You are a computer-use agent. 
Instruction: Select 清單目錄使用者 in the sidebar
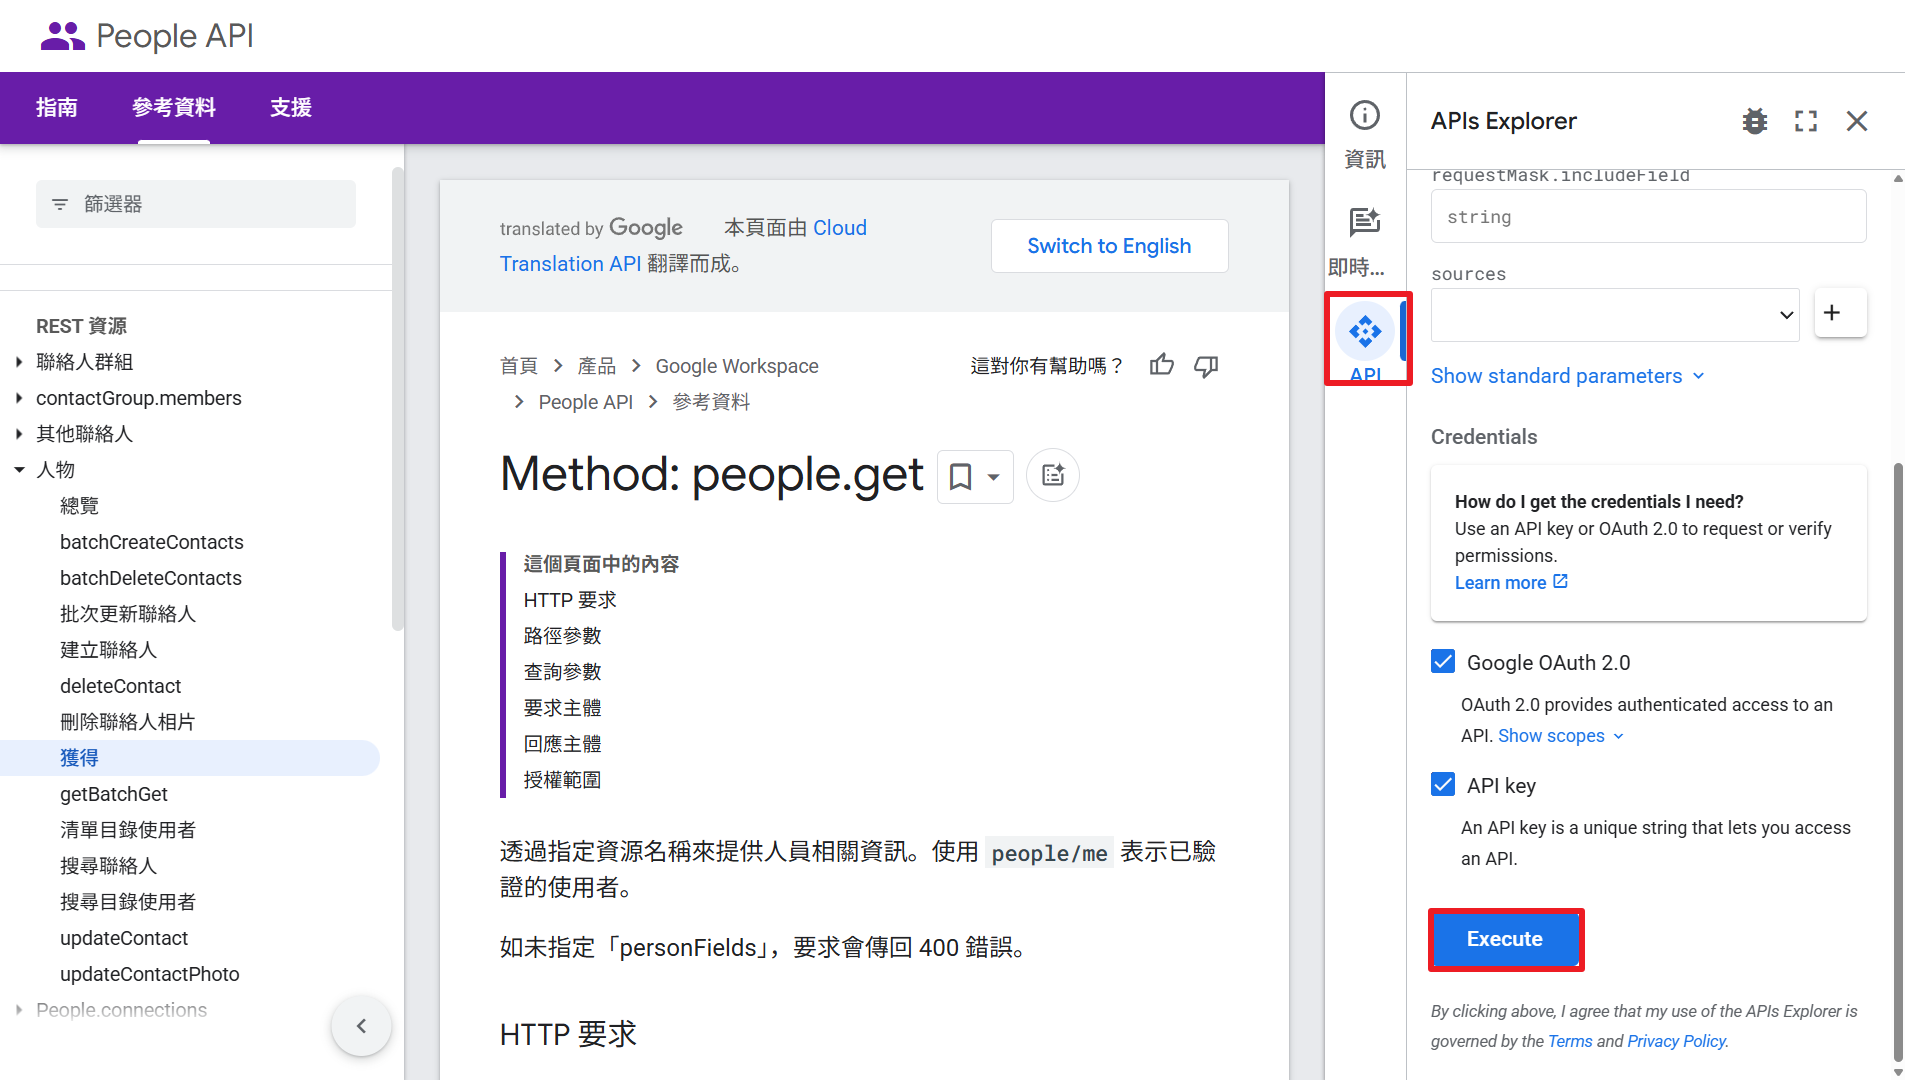pos(128,830)
